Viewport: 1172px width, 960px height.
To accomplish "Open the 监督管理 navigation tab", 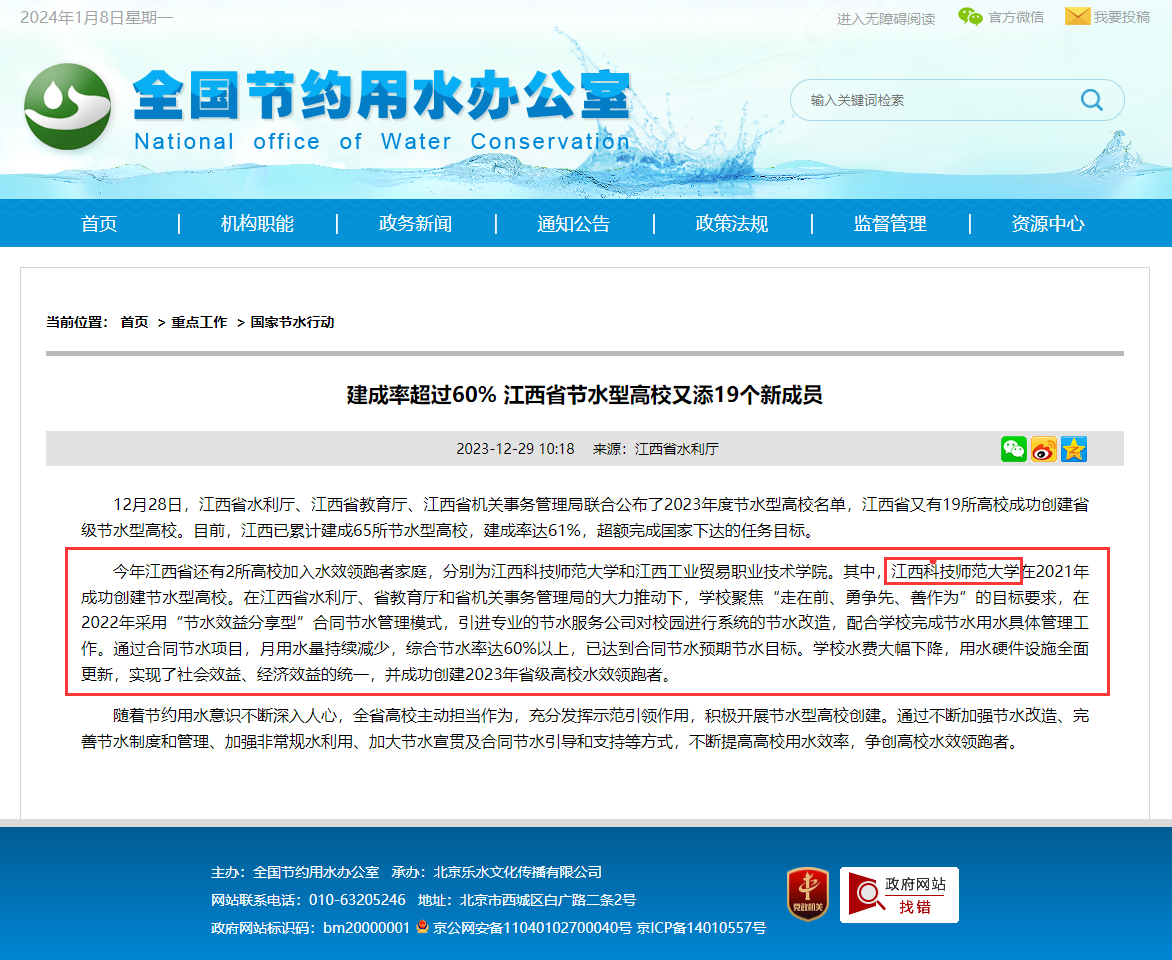I will point(890,224).
